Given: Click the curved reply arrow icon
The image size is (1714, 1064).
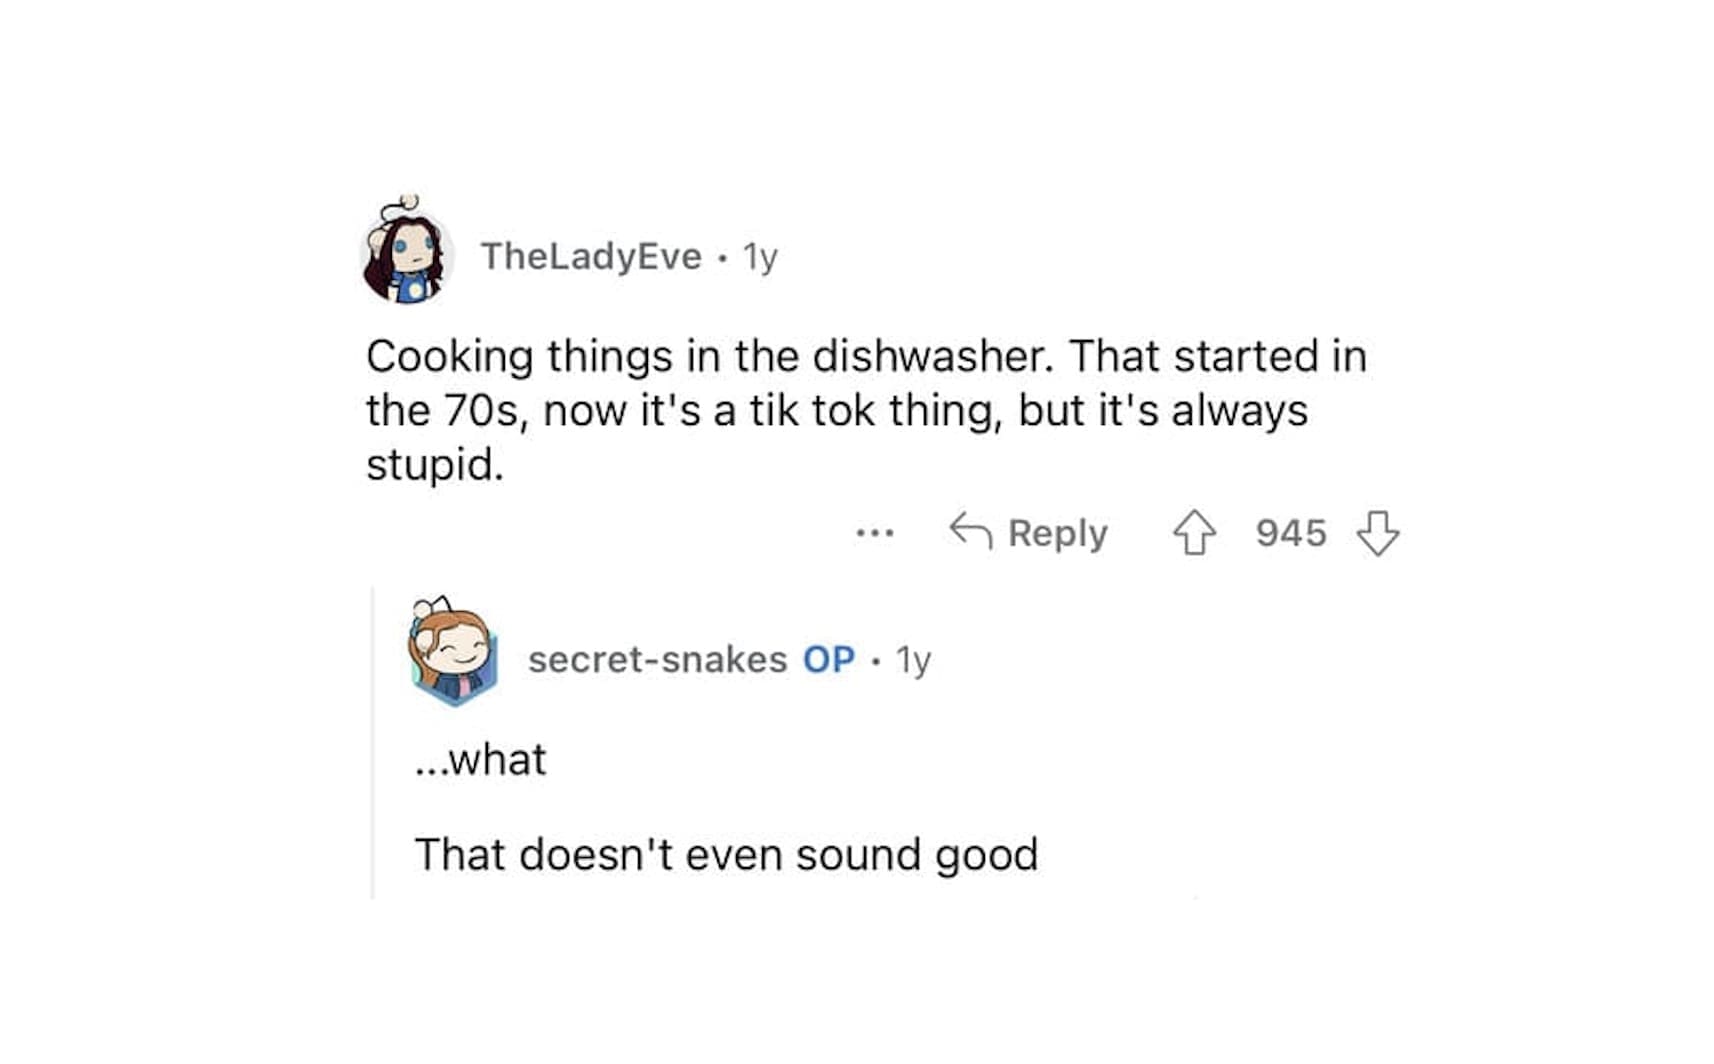Looking at the screenshot, I should [970, 531].
